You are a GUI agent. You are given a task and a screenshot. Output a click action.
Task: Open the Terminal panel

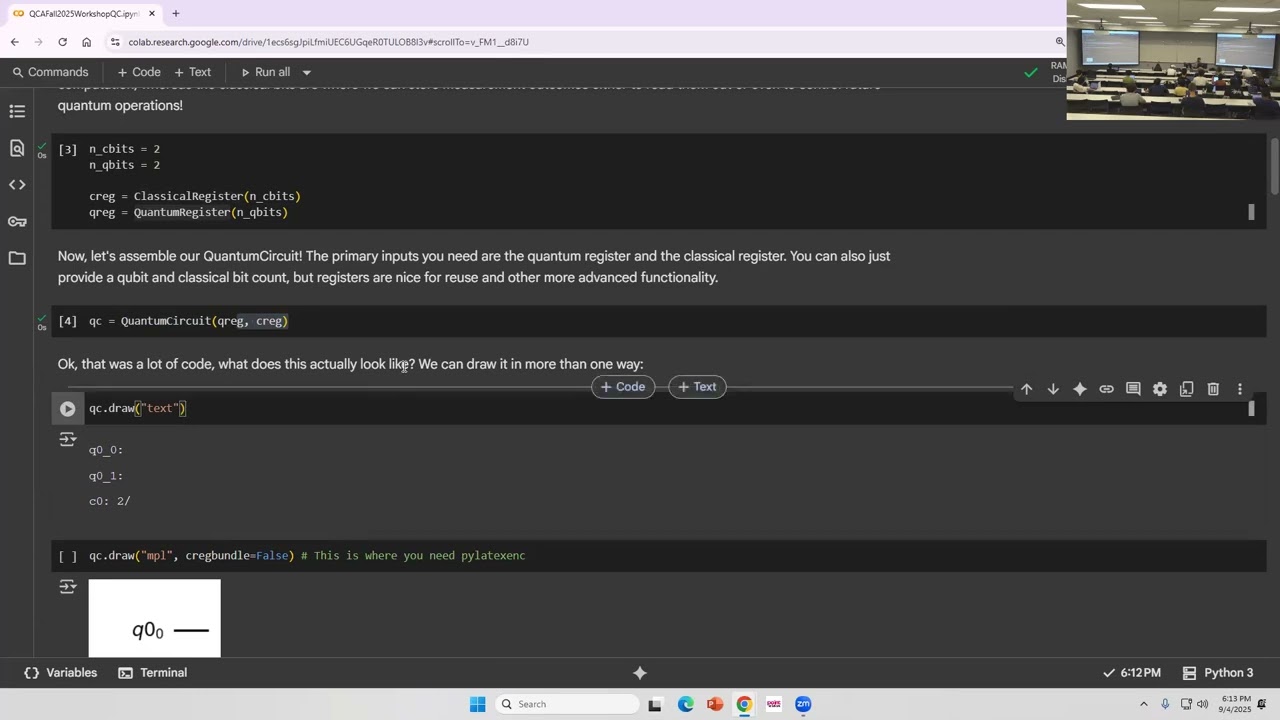[153, 673]
